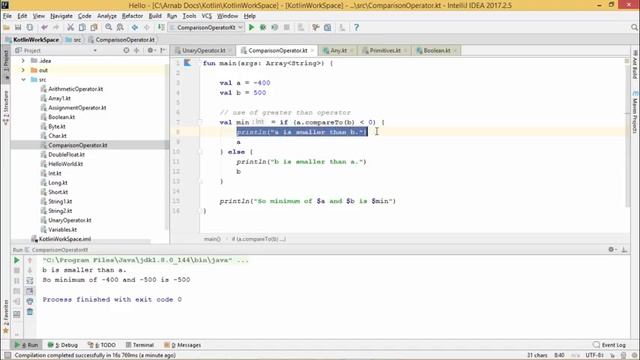
Task: Close the ComparisonOperator.kt tab
Action: click(x=312, y=51)
